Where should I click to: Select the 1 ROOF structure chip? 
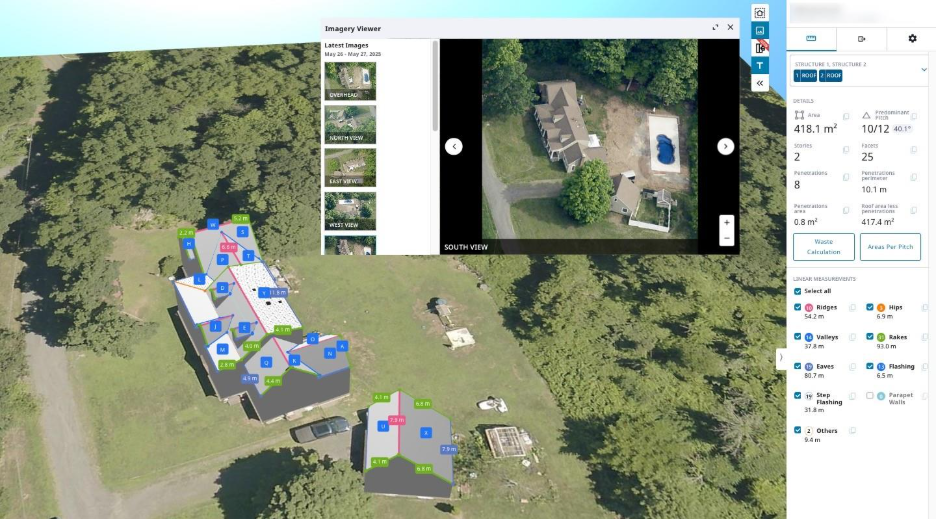tap(805, 75)
